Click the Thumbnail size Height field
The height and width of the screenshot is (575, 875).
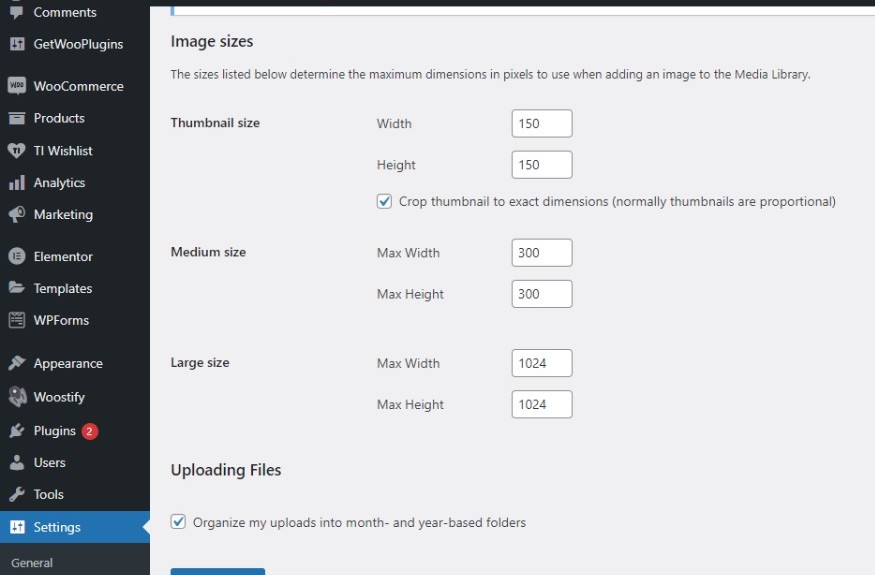[x=542, y=165]
